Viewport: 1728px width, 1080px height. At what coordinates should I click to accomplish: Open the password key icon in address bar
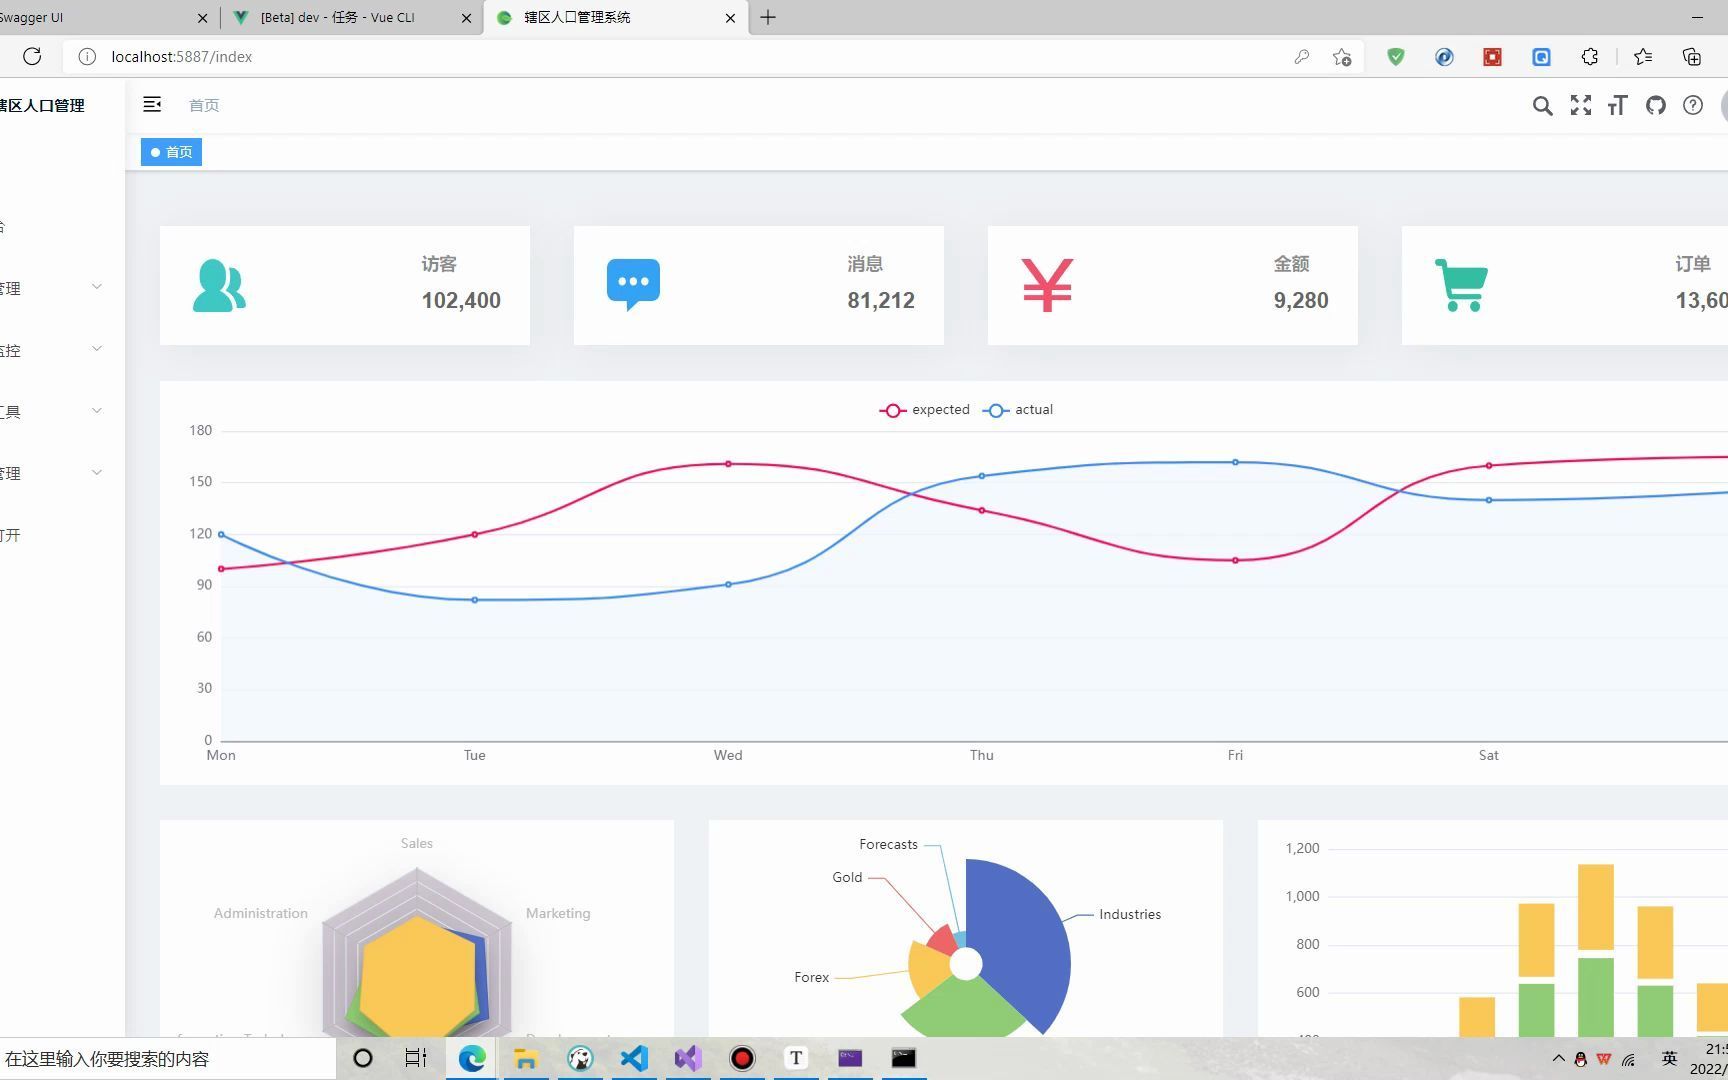1301,57
